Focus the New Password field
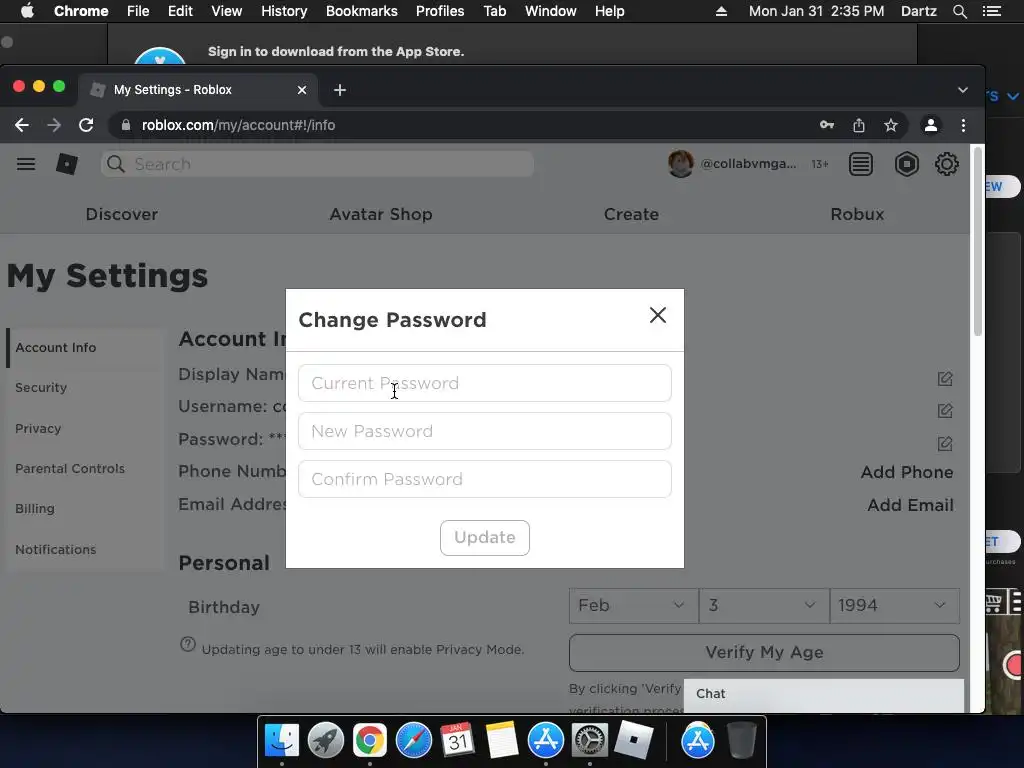The image size is (1024, 768). (x=485, y=431)
